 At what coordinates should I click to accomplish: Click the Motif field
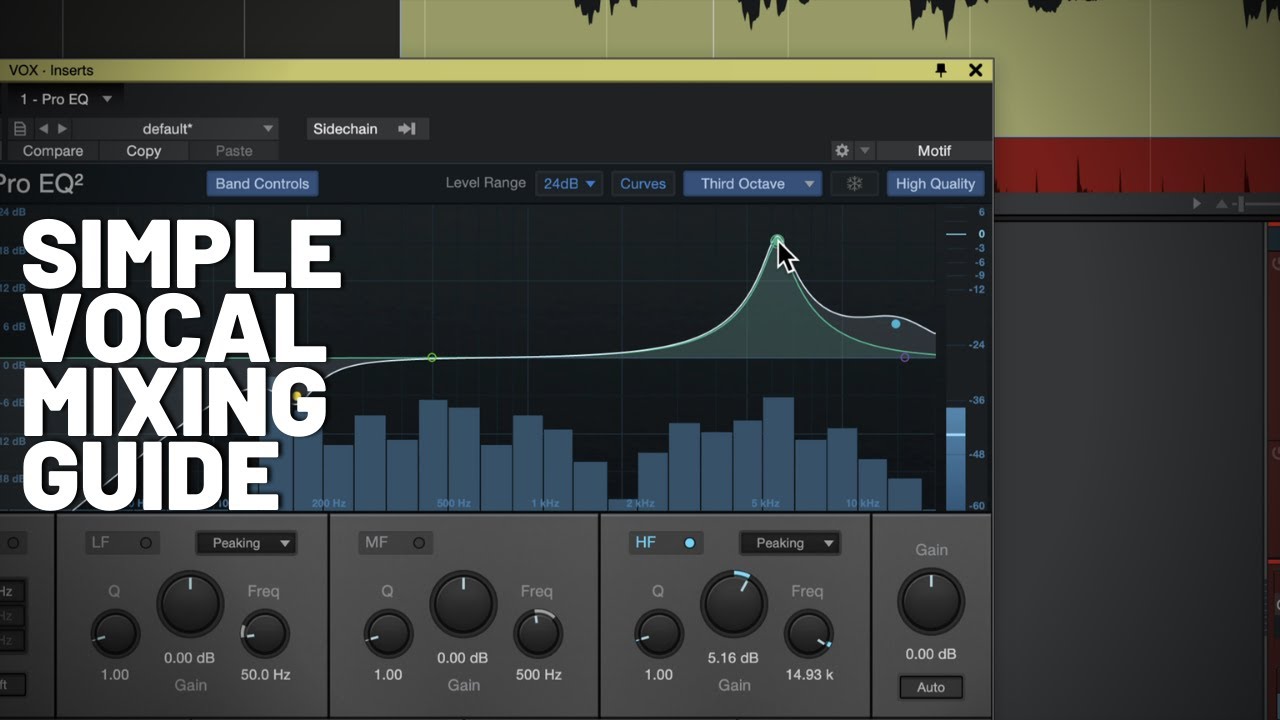pos(934,151)
